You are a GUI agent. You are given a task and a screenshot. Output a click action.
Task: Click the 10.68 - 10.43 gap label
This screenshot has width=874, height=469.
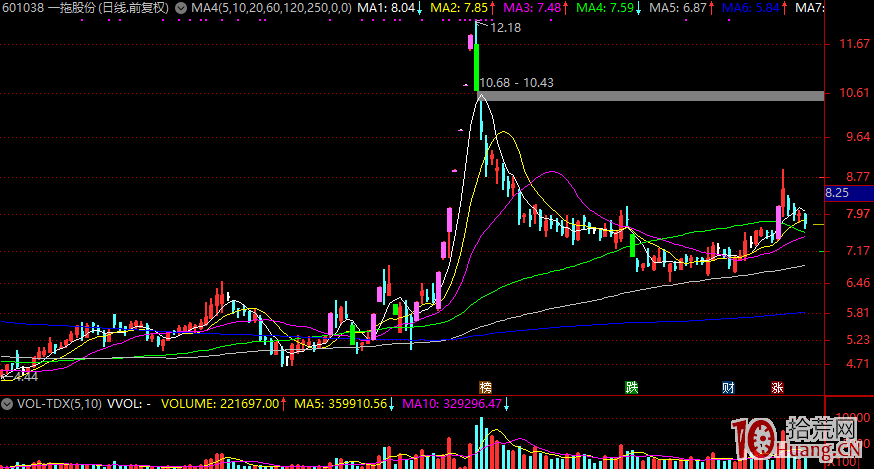point(517,83)
